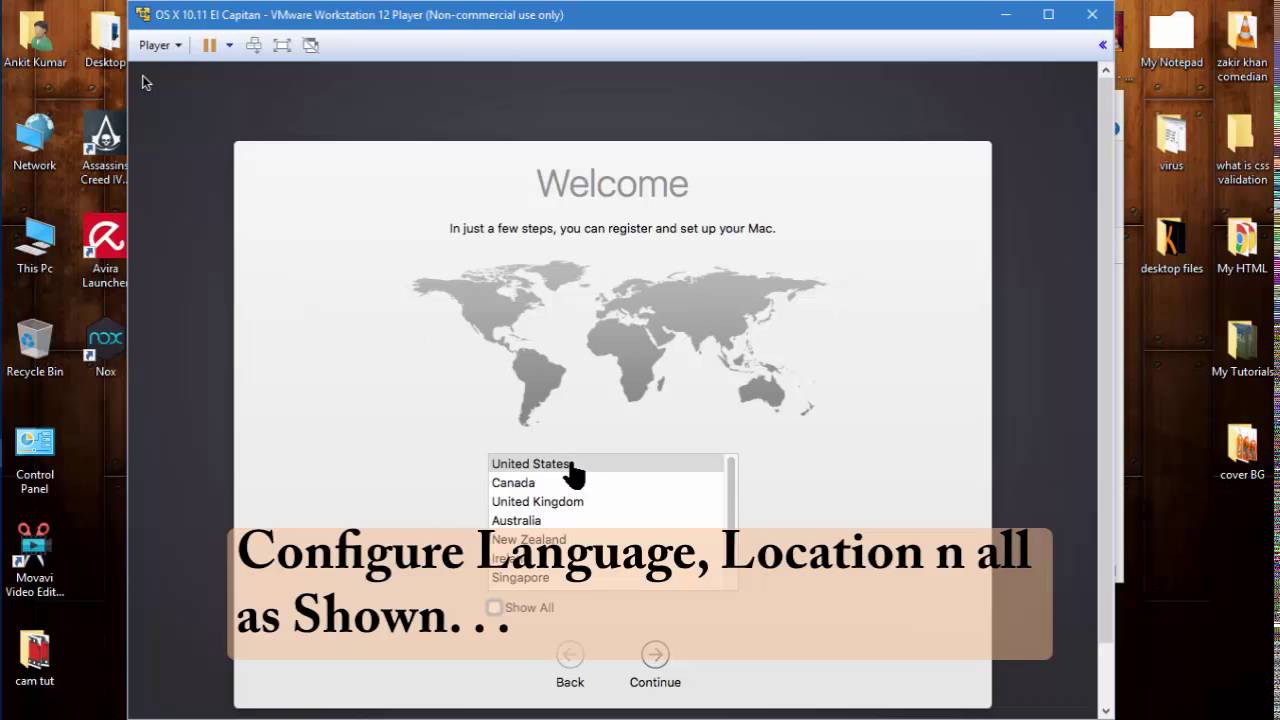Select United Kingdom in the country list
Viewport: 1280px width, 720px height.
coord(607,502)
